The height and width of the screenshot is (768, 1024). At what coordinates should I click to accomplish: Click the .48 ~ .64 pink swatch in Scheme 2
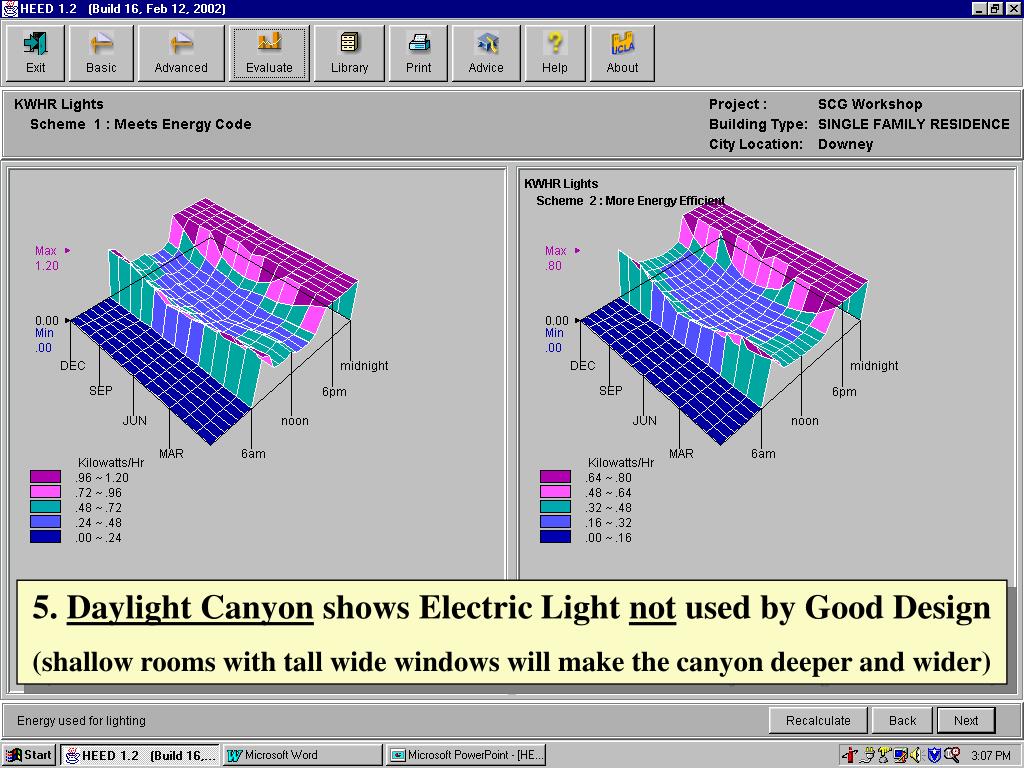(x=555, y=492)
